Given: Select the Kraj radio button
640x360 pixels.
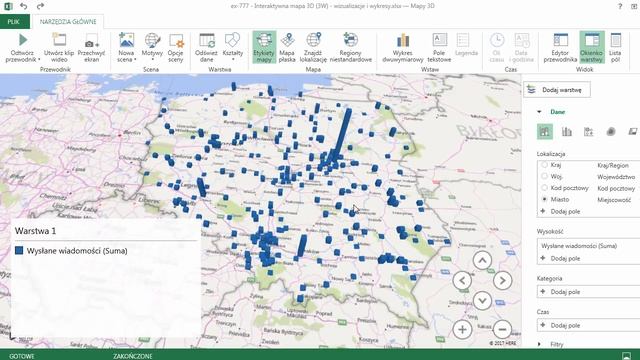Looking at the screenshot, I should [x=544, y=165].
